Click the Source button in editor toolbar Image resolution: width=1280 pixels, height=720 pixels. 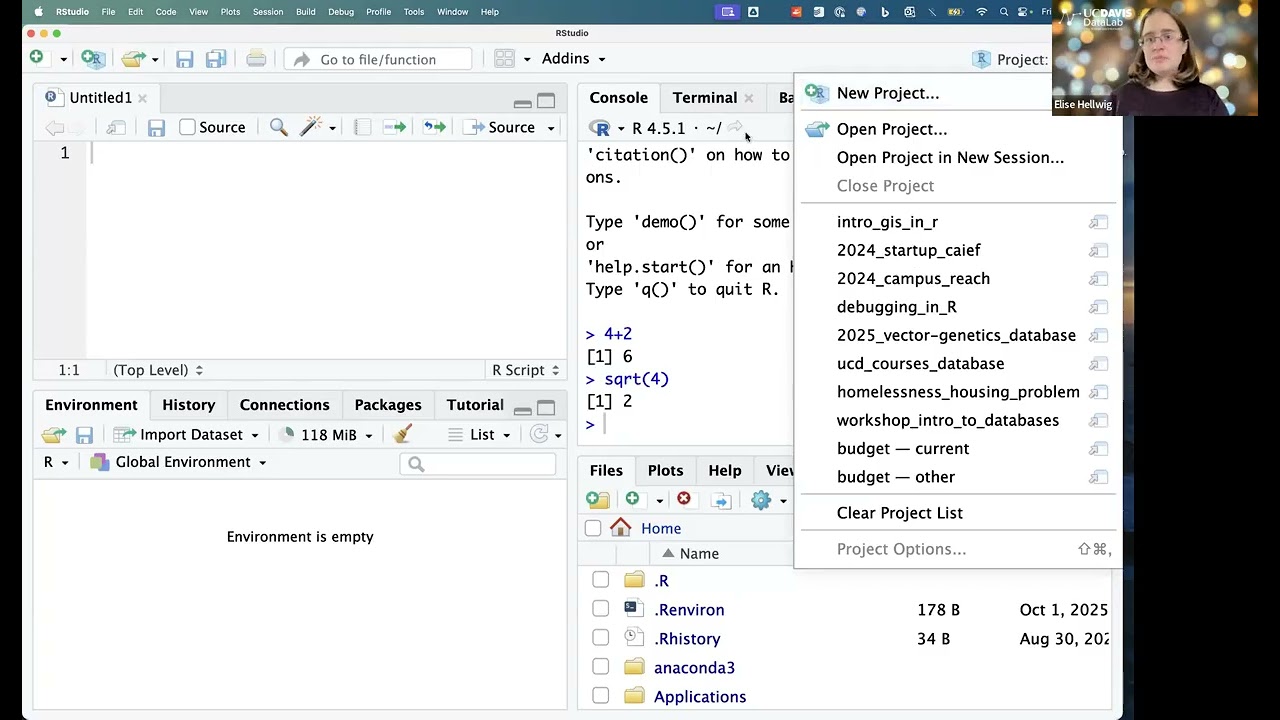click(501, 127)
